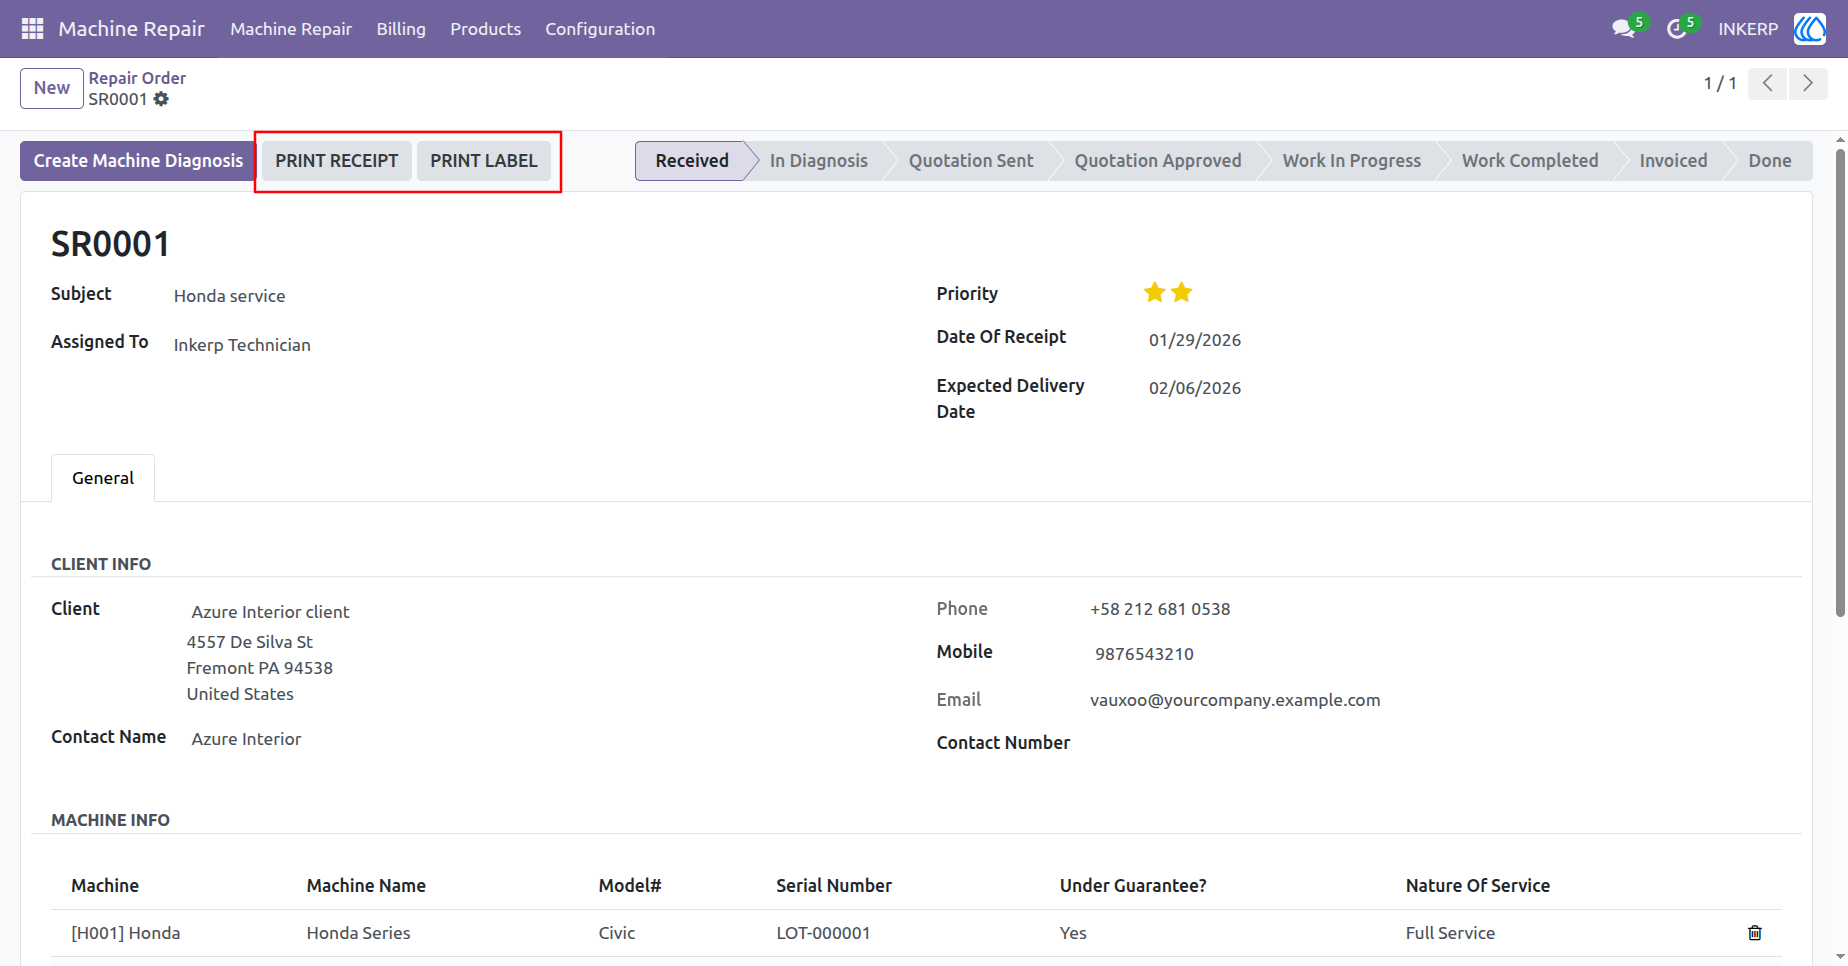The height and width of the screenshot is (966, 1848).
Task: Switch to the General tab
Action: coord(103,478)
